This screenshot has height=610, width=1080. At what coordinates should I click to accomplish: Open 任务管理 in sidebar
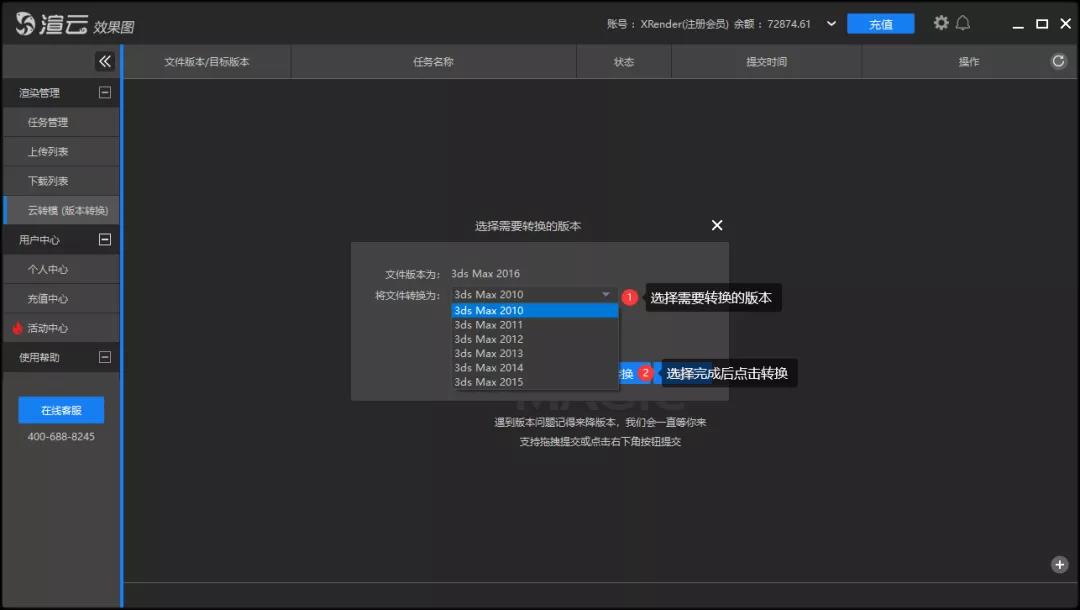coord(48,122)
